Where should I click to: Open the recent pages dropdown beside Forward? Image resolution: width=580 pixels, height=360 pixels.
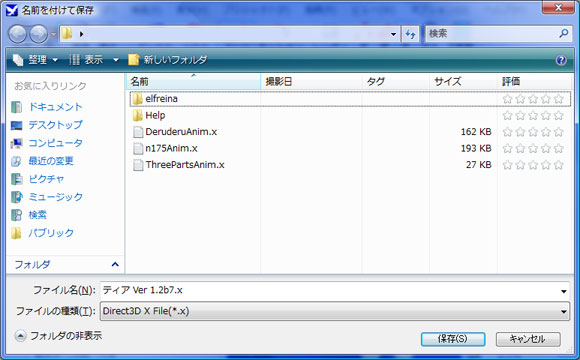(x=53, y=34)
